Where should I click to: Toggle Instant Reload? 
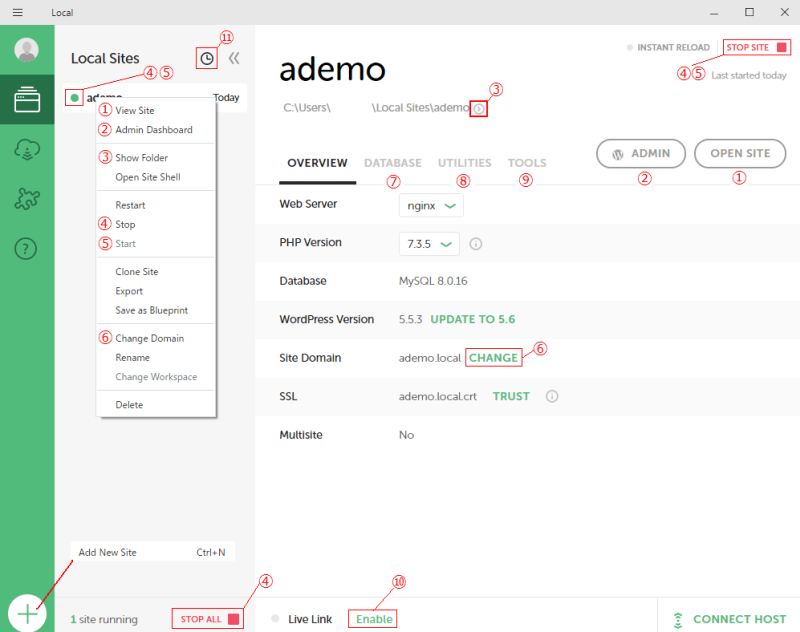point(668,47)
